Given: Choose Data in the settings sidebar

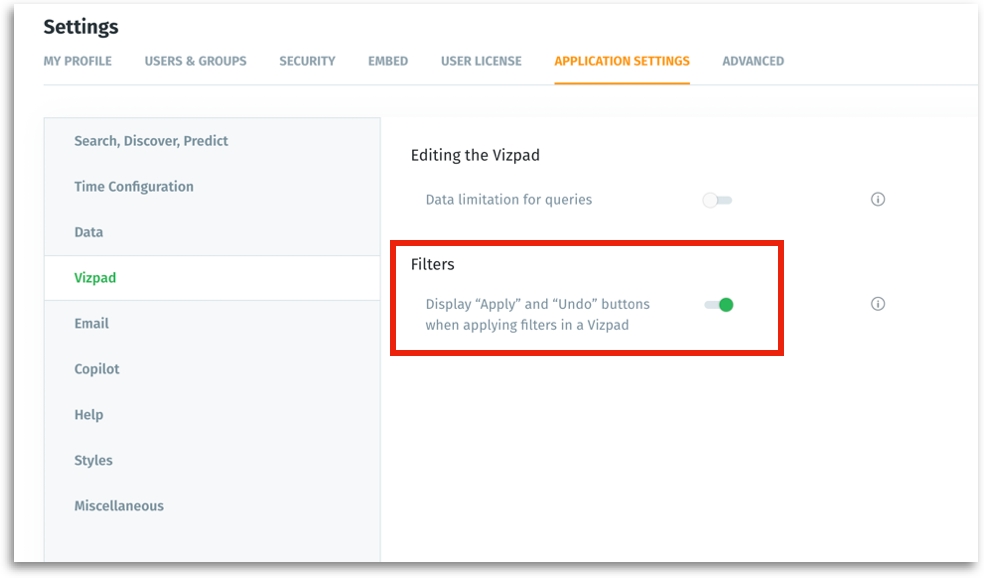Looking at the screenshot, I should coord(89,232).
